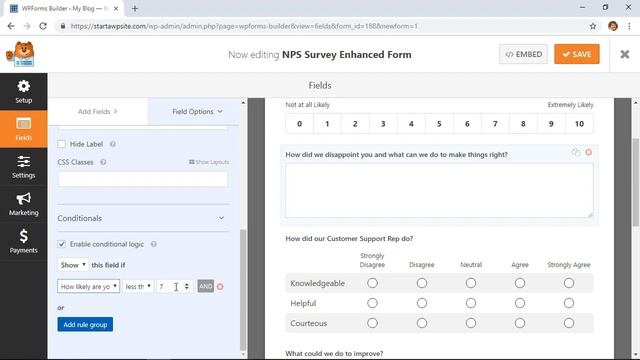Select Strongly Agree for Courteous
The width and height of the screenshot is (640, 360).
click(569, 323)
